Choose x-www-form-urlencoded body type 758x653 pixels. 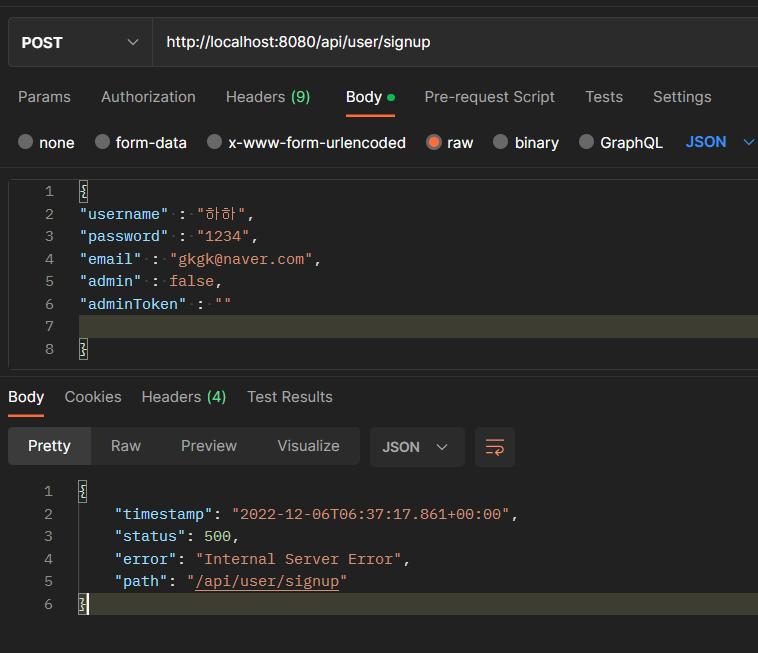coord(215,142)
